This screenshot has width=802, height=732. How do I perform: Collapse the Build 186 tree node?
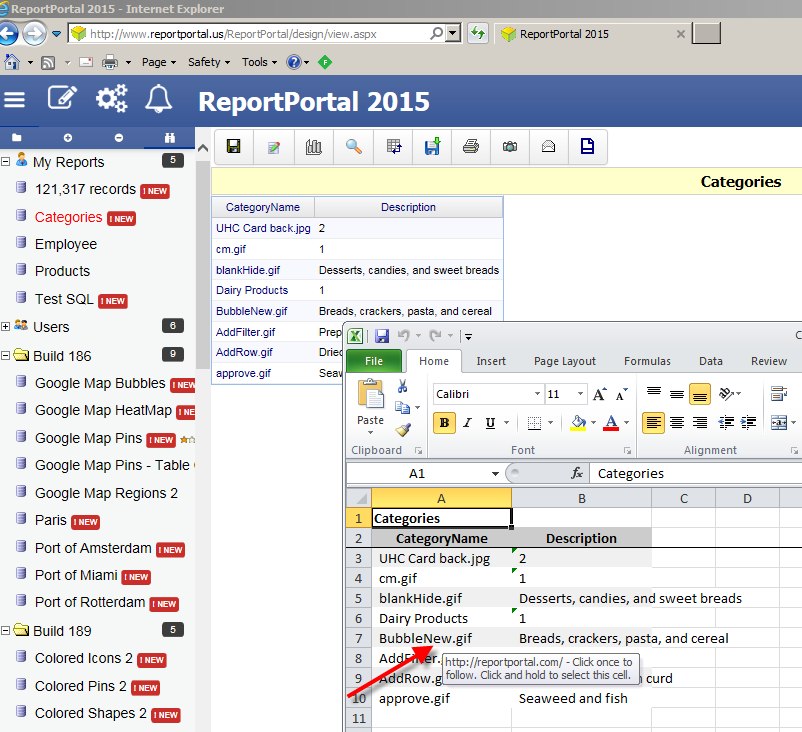pyautogui.click(x=6, y=356)
